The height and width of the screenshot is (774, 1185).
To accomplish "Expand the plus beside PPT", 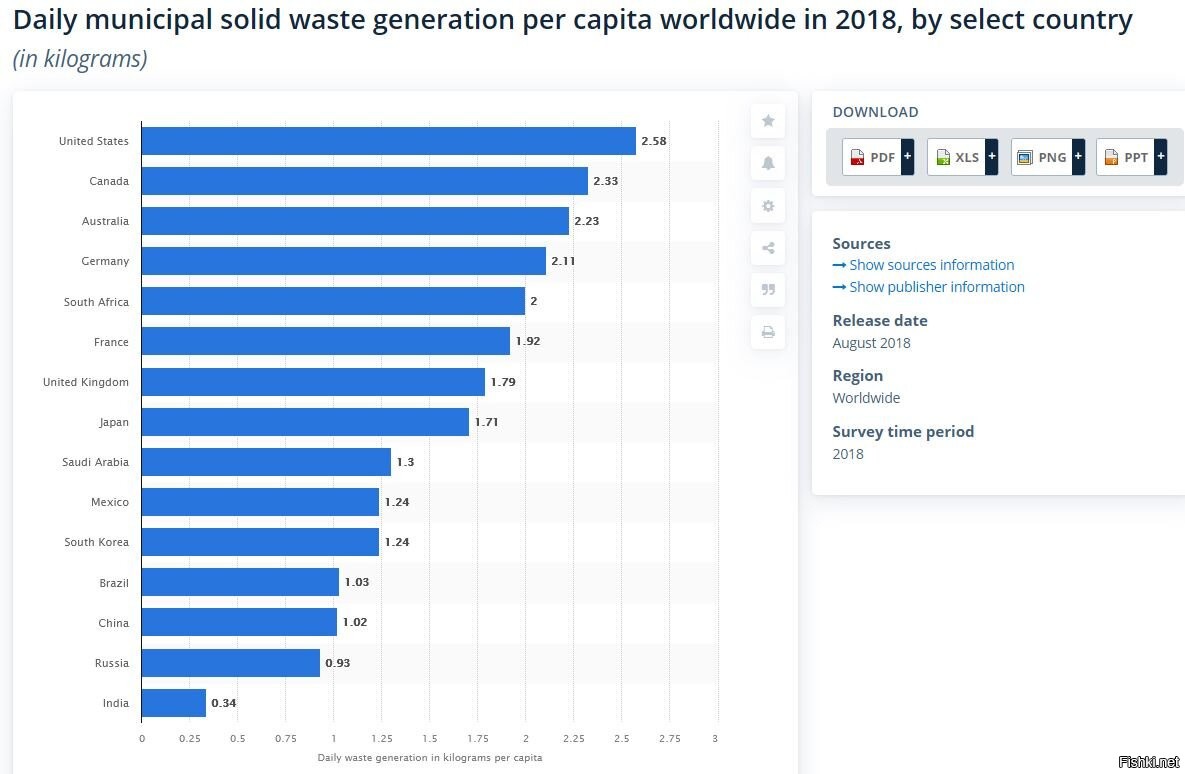I will tap(1161, 157).
